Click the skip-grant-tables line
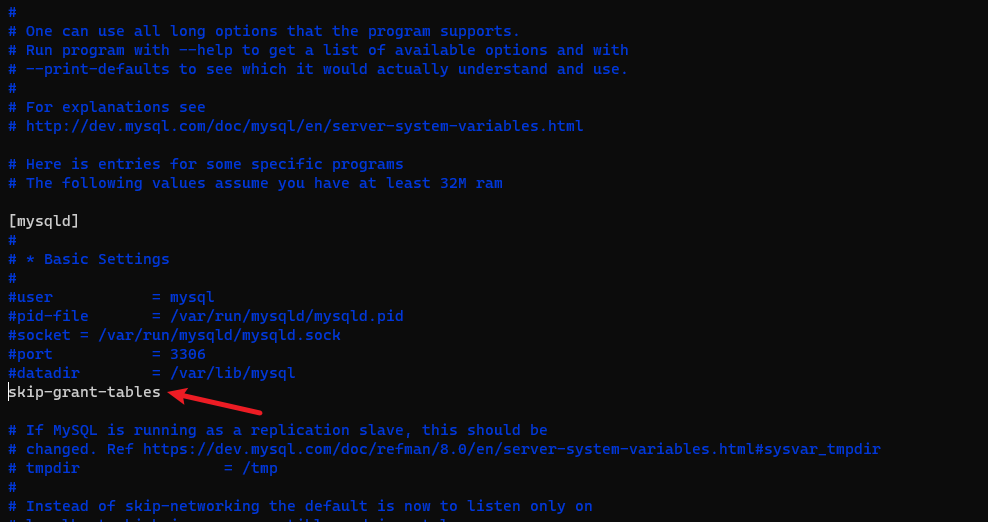 coord(85,392)
